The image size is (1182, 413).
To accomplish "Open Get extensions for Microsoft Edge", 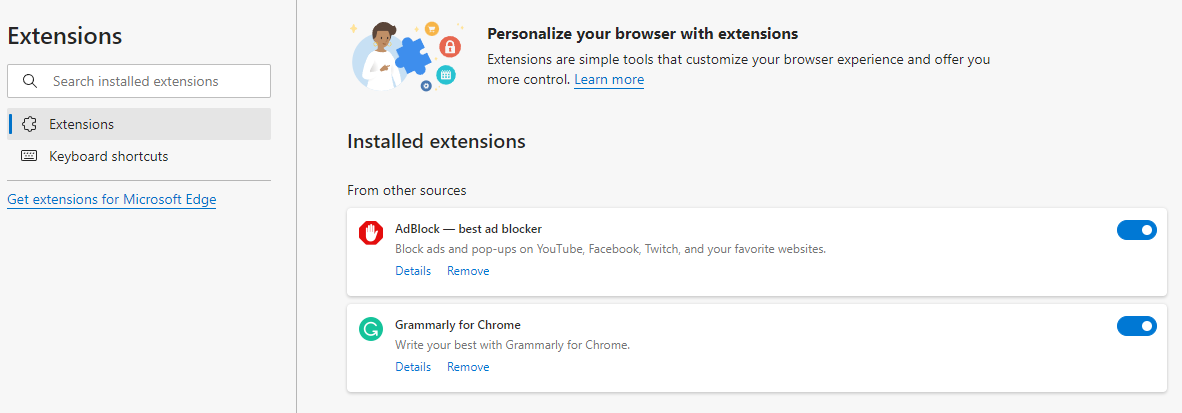I will (111, 199).
